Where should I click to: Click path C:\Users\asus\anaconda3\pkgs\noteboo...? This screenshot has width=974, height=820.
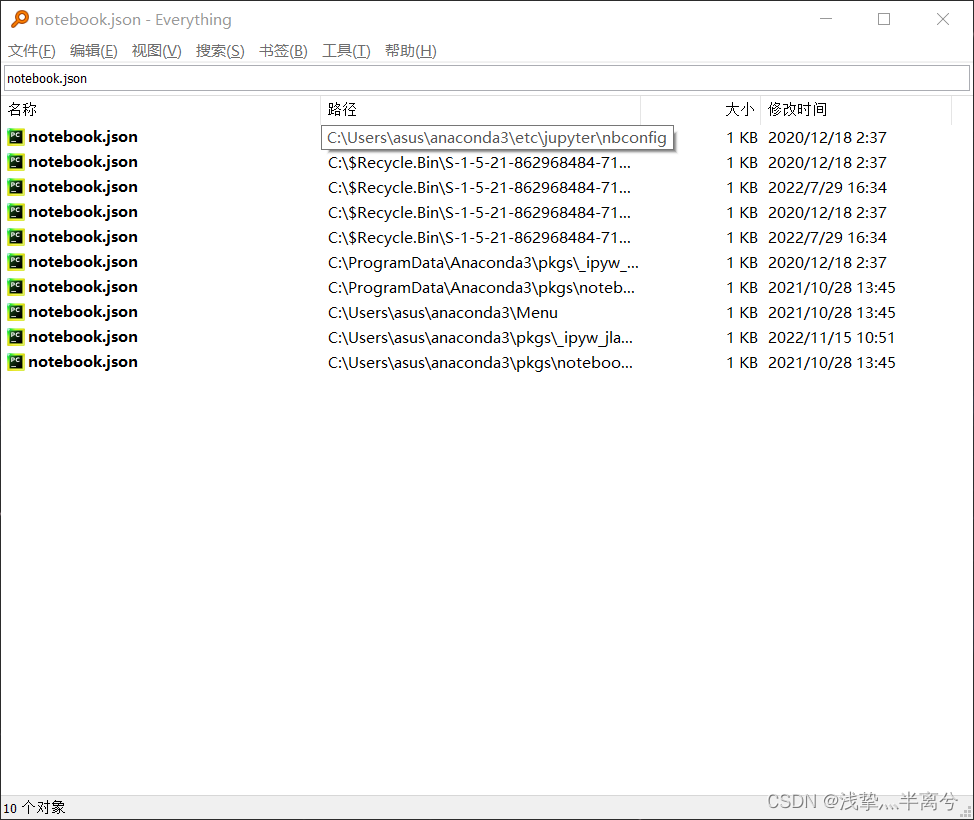(x=480, y=363)
